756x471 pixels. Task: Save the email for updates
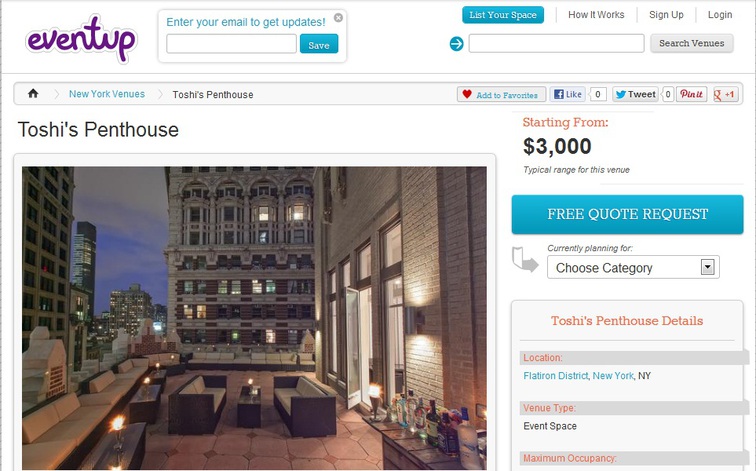coord(319,44)
